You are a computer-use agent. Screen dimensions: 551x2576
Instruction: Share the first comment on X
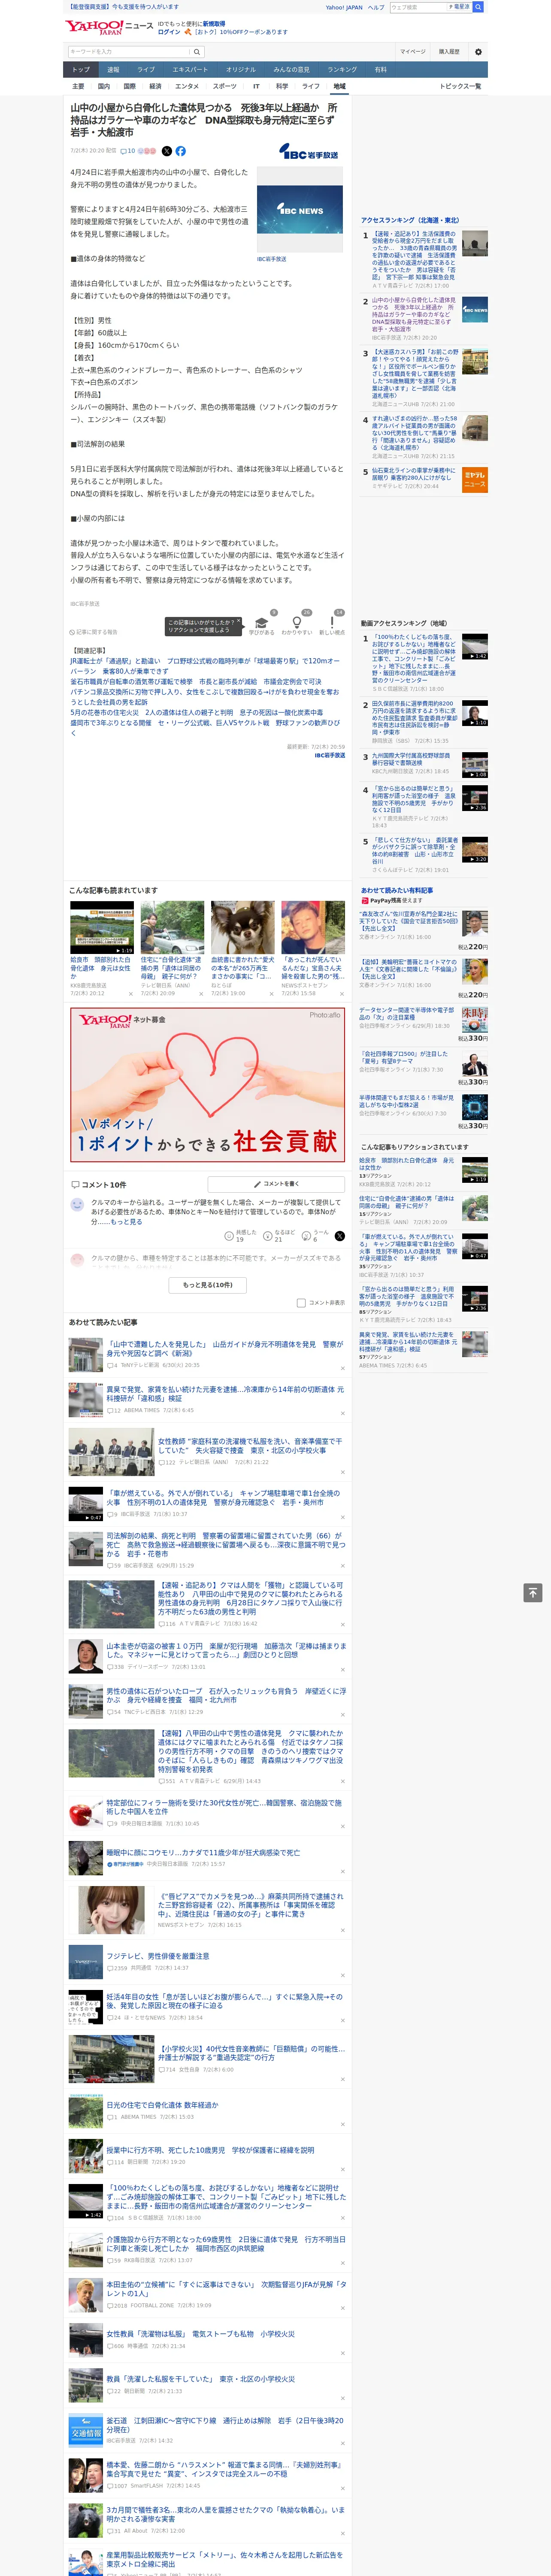pos(340,1236)
